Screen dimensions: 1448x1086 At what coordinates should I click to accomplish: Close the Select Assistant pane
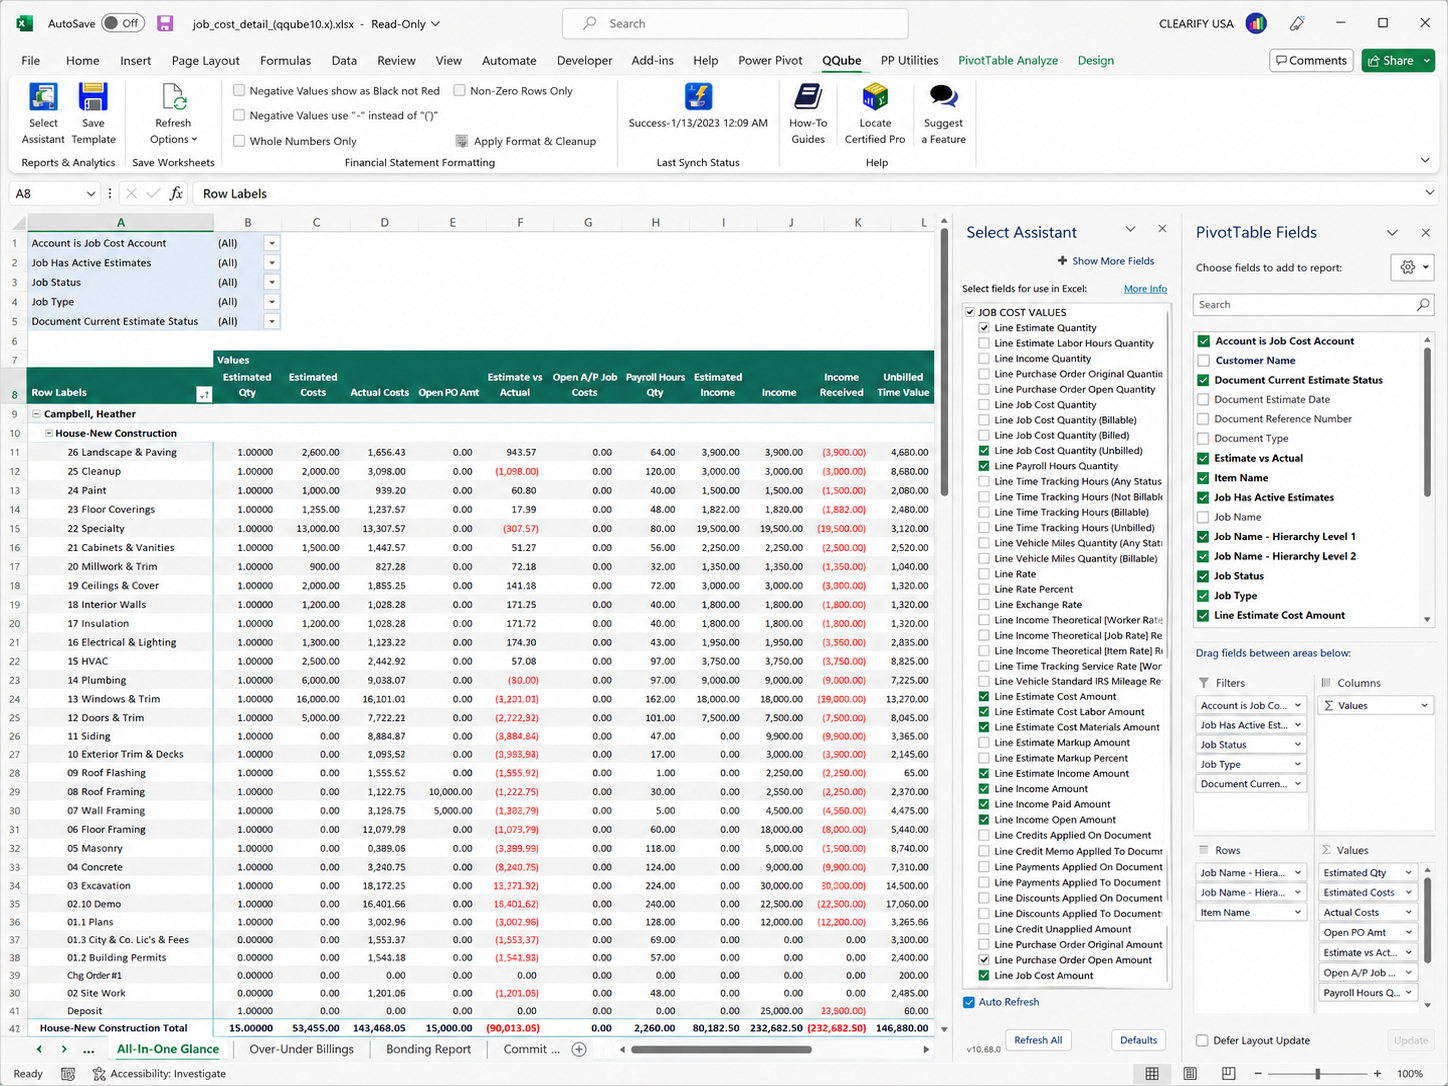(x=1162, y=229)
